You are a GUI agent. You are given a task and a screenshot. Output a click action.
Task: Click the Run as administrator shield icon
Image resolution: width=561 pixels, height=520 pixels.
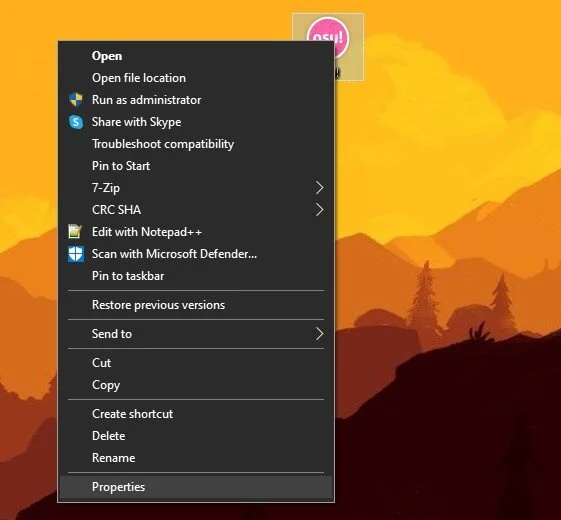(x=75, y=100)
